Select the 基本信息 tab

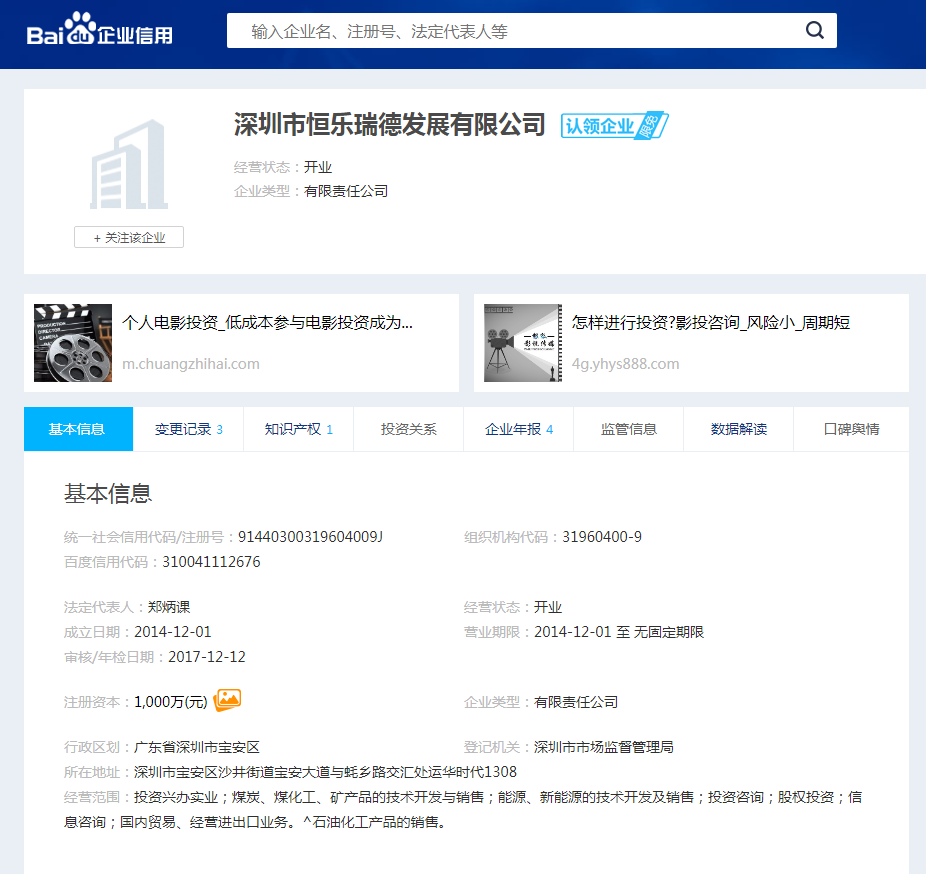(x=78, y=429)
